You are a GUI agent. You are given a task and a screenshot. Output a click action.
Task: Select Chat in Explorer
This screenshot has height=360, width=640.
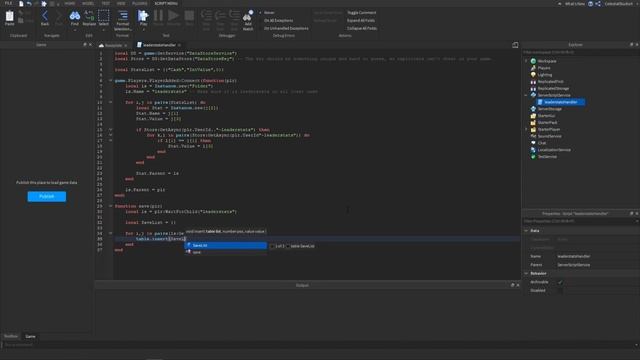(542, 143)
